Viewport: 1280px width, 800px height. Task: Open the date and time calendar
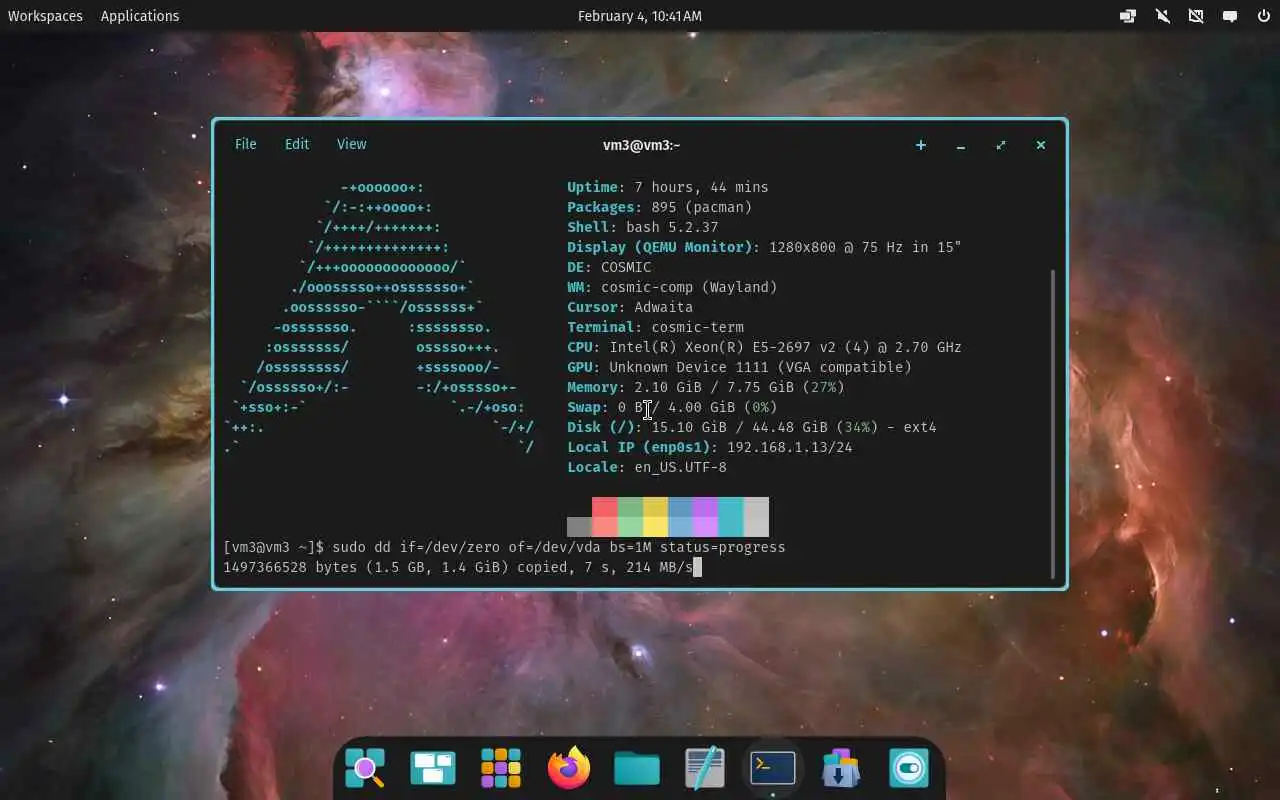tap(640, 16)
